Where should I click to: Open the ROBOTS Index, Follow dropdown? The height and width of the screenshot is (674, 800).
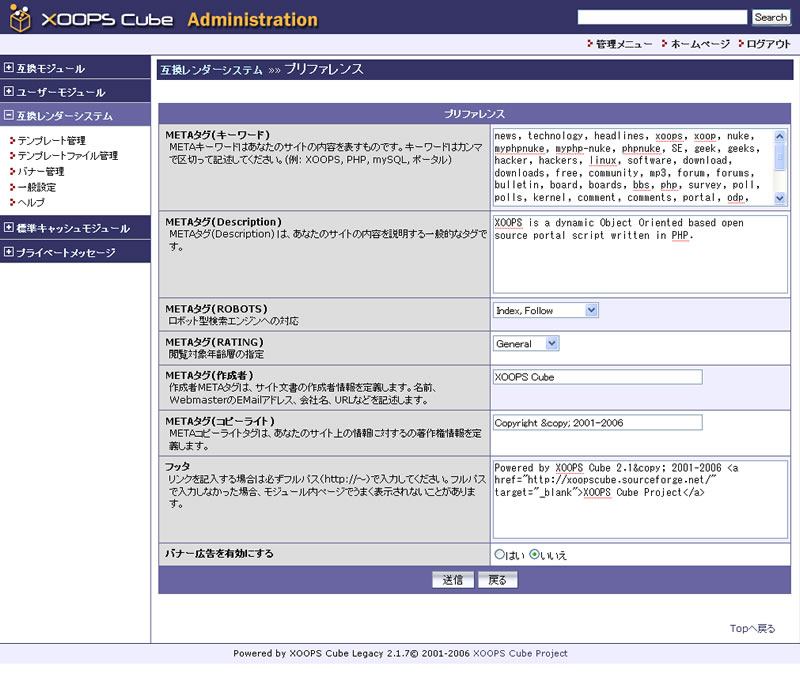(x=545, y=310)
